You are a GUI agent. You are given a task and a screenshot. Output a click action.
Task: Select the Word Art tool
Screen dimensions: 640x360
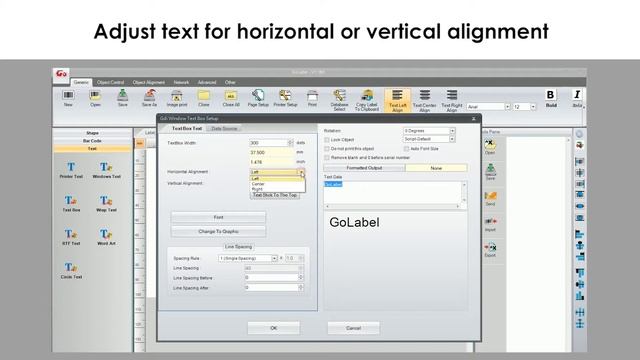pyautogui.click(x=106, y=237)
